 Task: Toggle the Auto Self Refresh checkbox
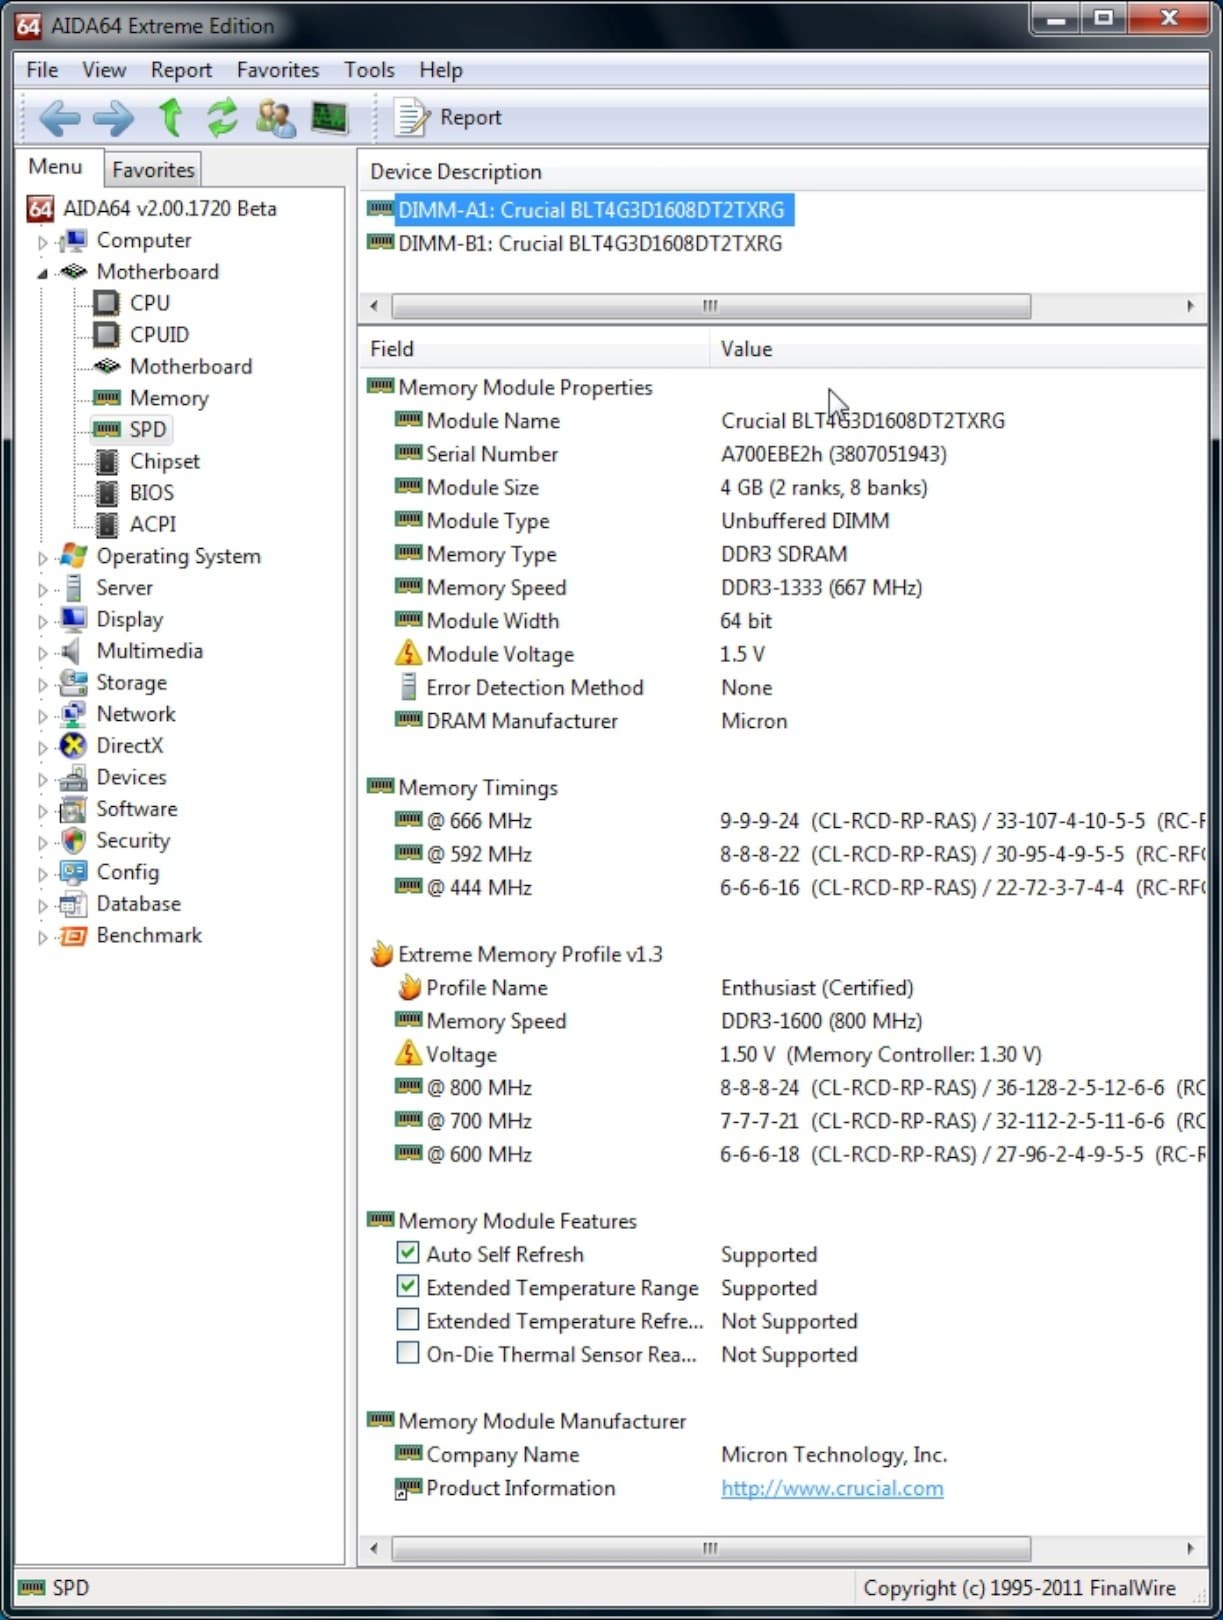pyautogui.click(x=407, y=1252)
